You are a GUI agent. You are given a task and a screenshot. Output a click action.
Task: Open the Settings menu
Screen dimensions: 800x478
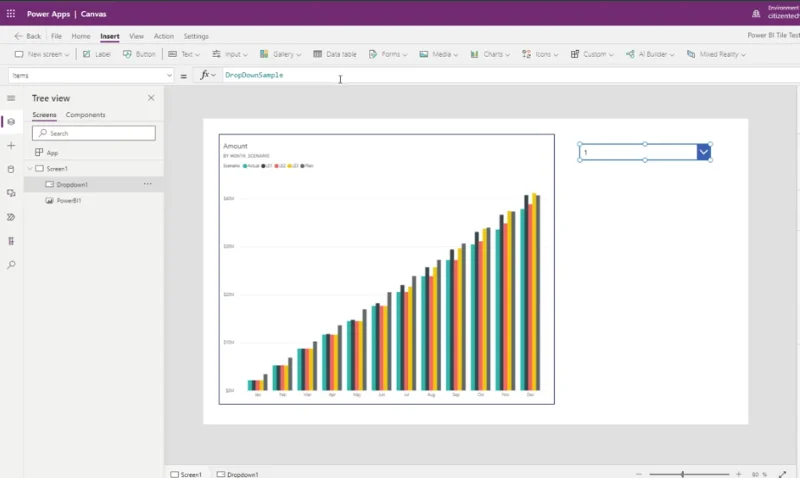pos(196,36)
